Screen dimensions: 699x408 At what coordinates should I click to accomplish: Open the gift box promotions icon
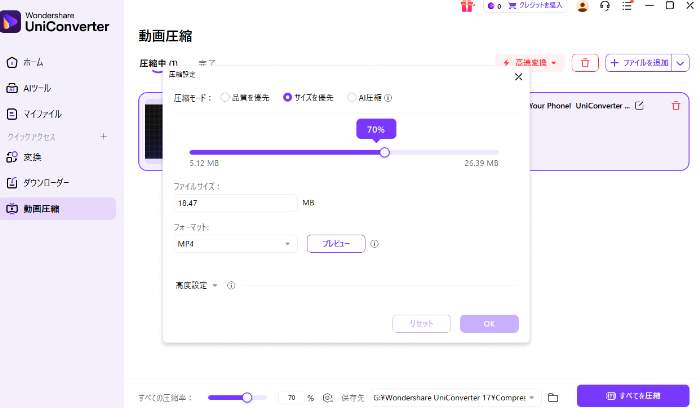coord(467,6)
